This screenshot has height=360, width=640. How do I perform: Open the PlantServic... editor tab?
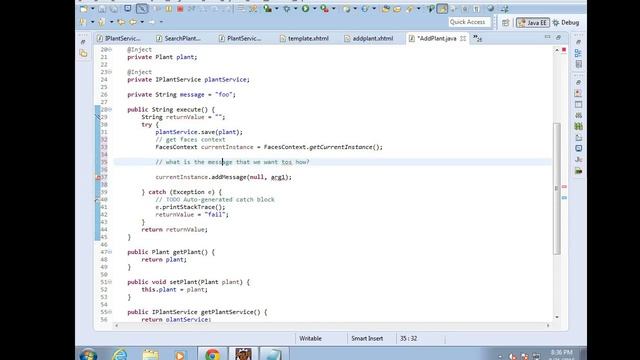(x=240, y=38)
